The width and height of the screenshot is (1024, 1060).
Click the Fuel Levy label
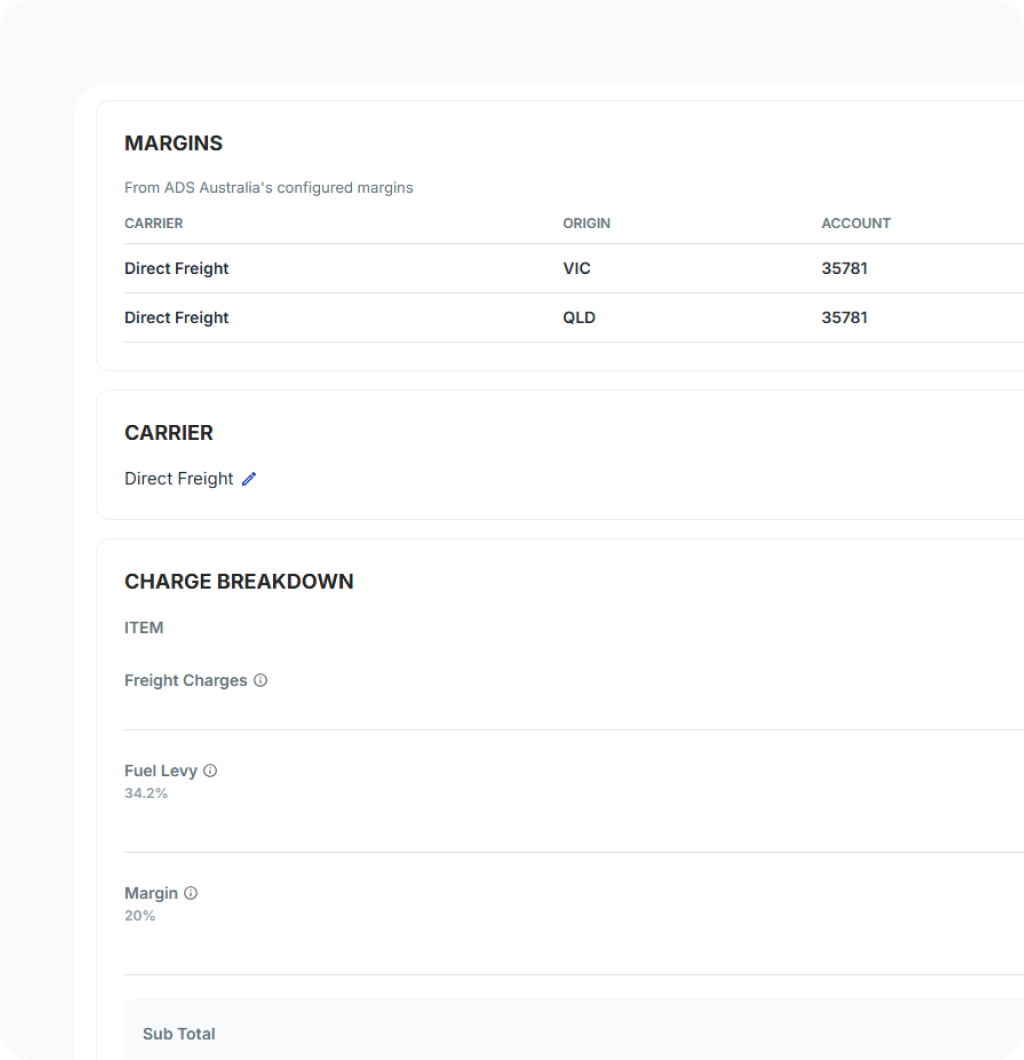pos(161,771)
